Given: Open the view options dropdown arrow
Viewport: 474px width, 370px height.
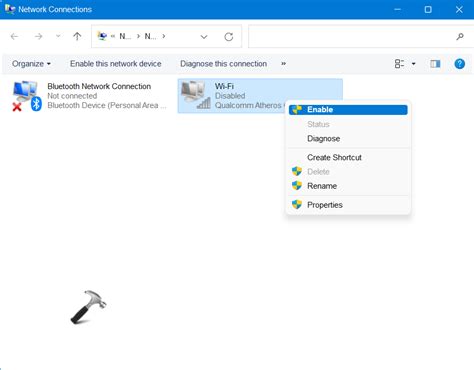Looking at the screenshot, I should (x=414, y=64).
